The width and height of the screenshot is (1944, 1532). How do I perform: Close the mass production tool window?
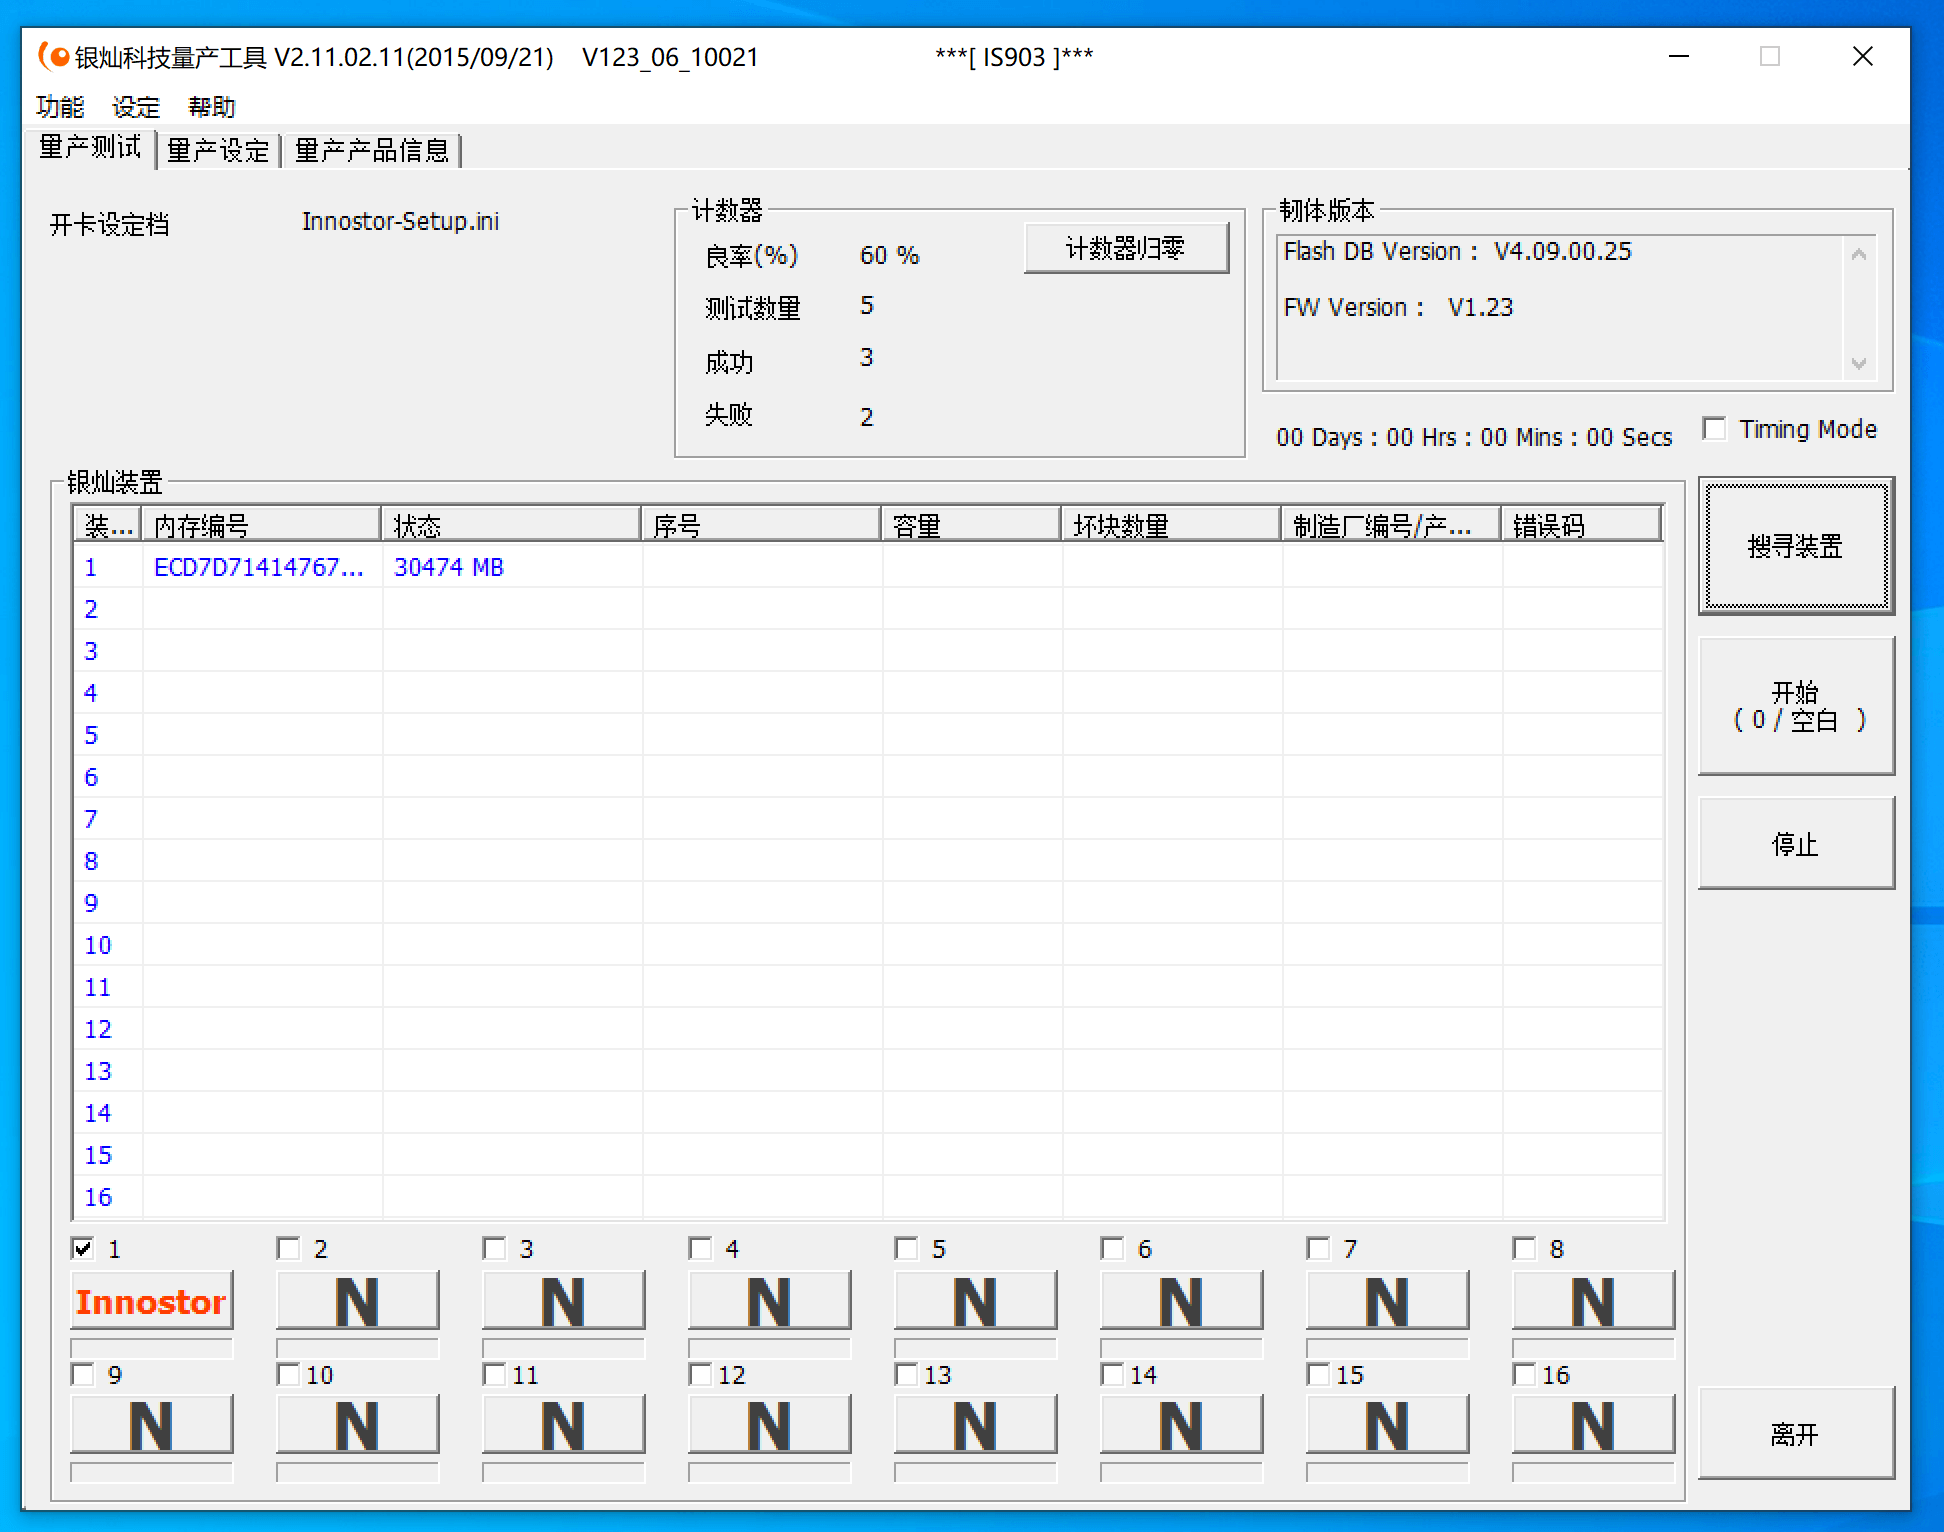[x=1862, y=56]
